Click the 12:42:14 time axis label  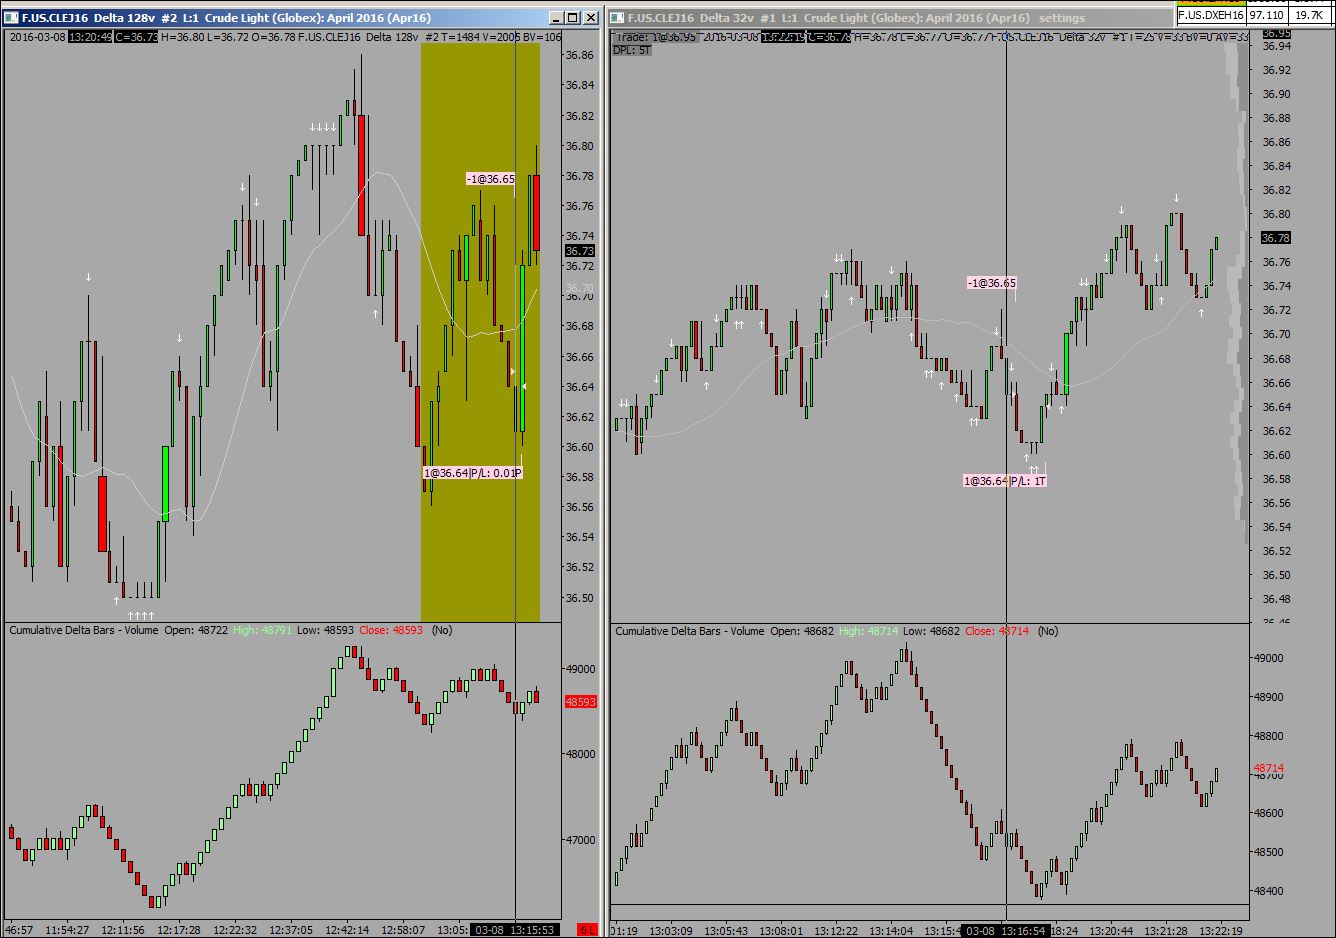(349, 930)
